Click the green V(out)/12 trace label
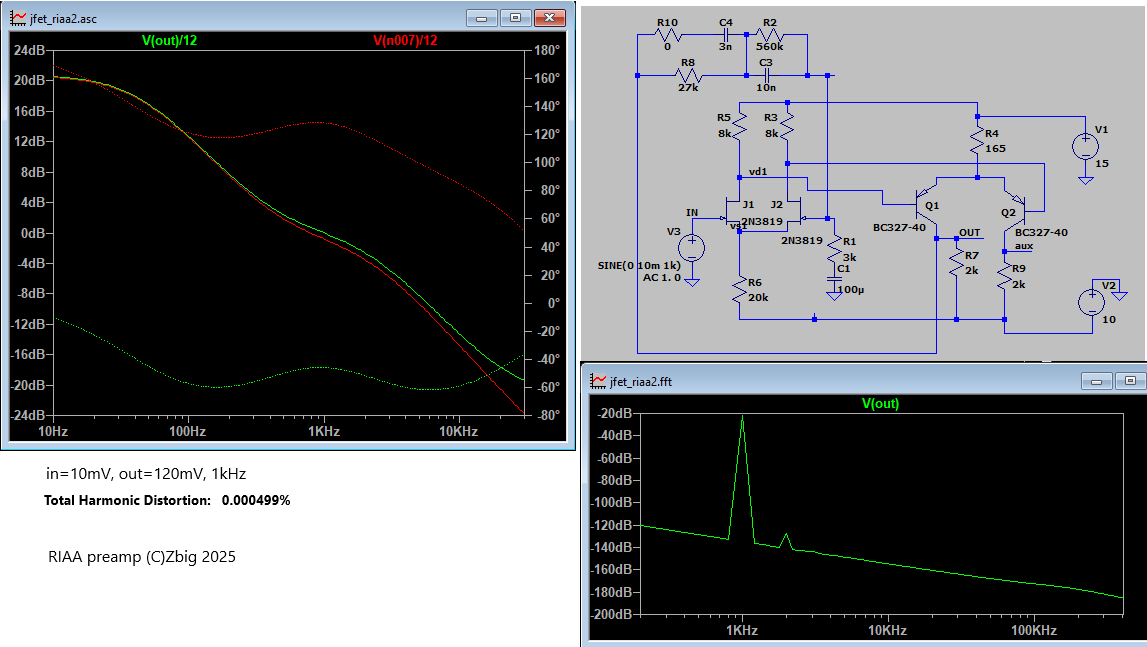The image size is (1147, 647). [x=169, y=40]
